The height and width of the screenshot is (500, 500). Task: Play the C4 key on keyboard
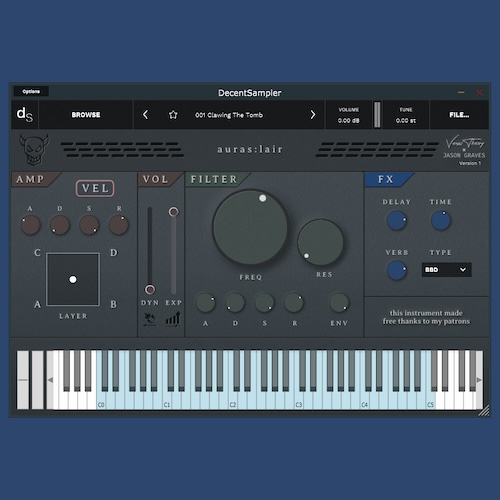pos(365,400)
